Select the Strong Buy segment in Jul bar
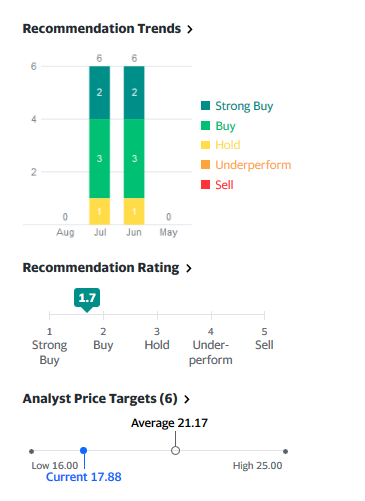The image size is (365, 501). coord(99,93)
